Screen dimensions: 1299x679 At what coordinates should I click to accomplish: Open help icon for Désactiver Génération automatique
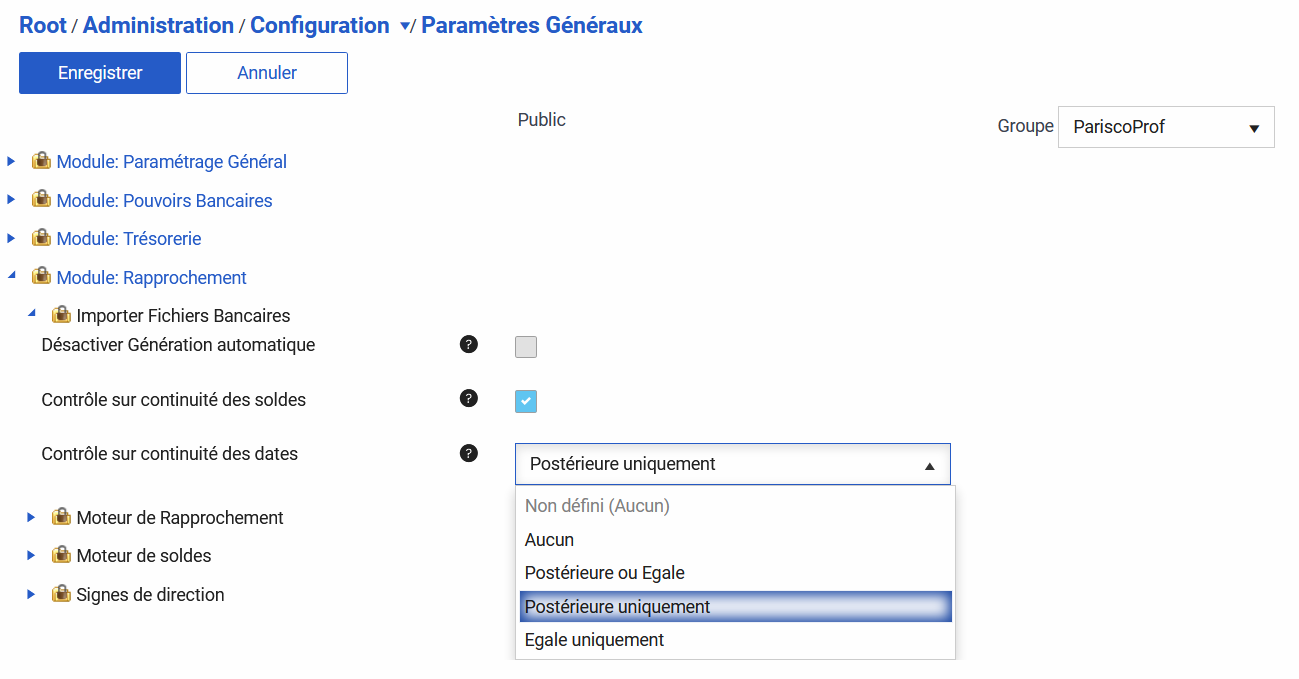(x=468, y=344)
